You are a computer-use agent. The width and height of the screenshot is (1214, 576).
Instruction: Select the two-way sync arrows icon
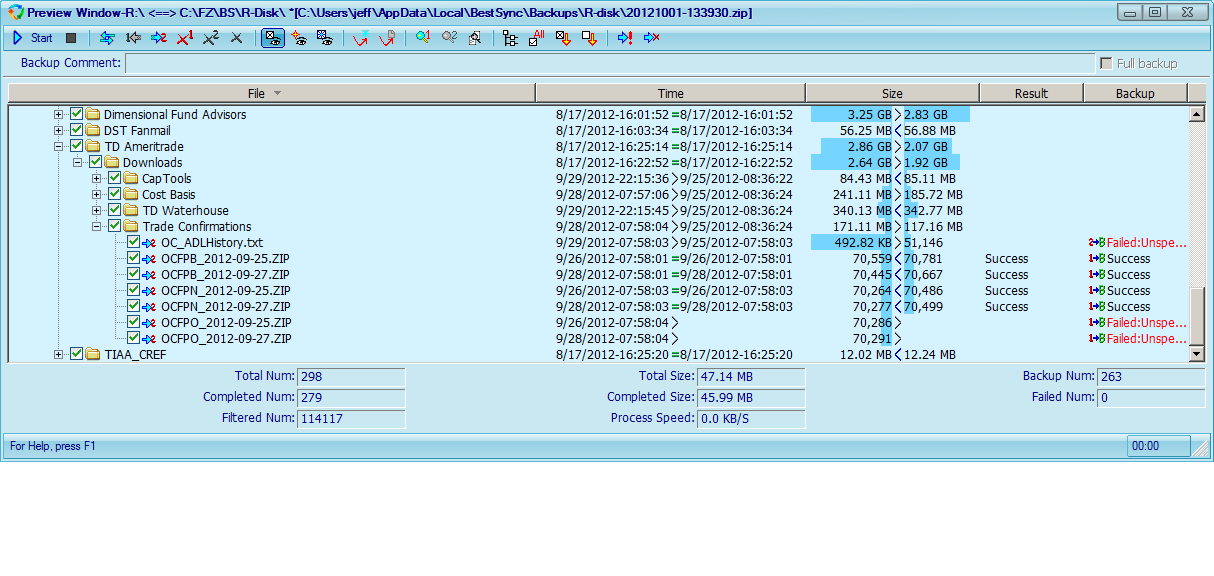107,38
